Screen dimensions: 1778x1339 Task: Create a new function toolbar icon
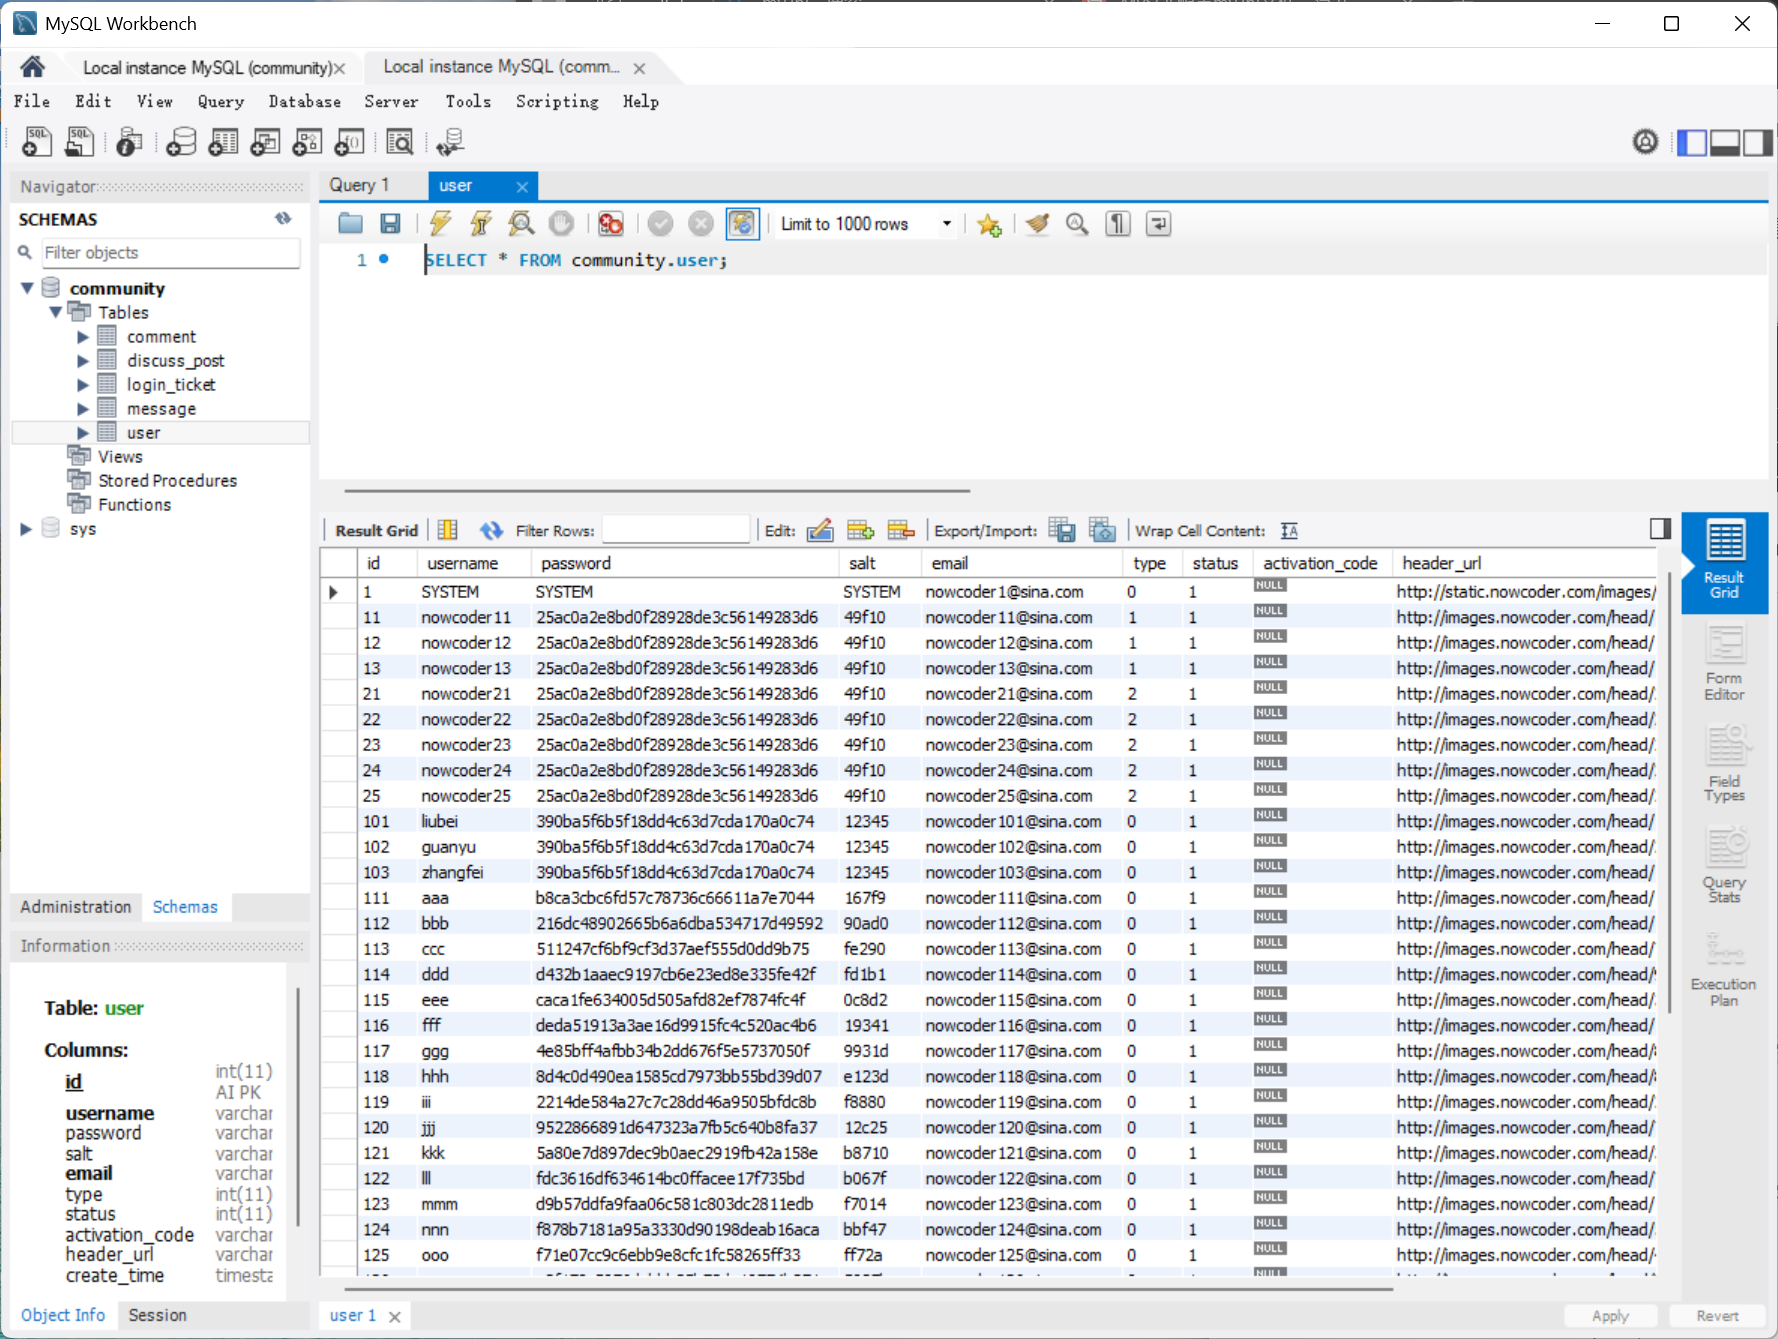point(349,142)
